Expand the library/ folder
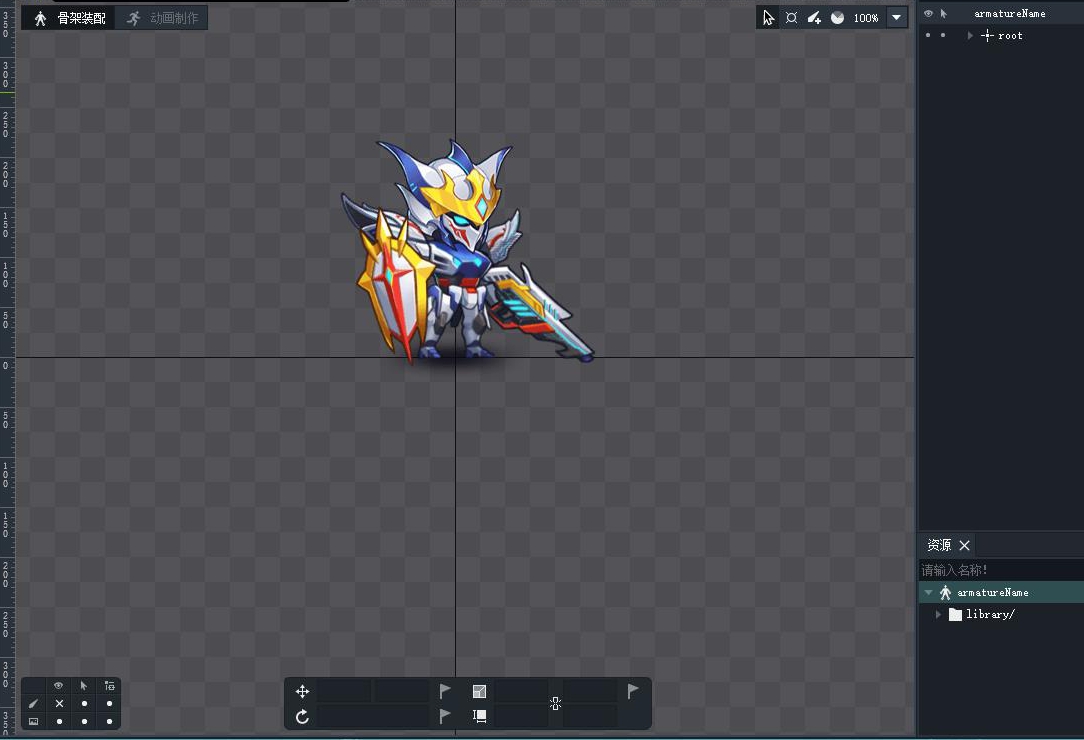 937,614
